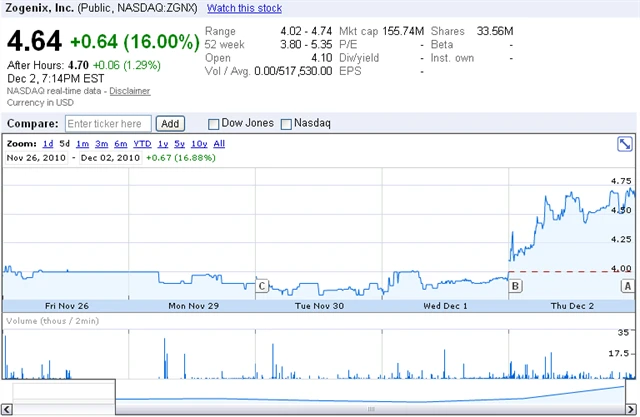This screenshot has width=640, height=417.
Task: Open news marker C on the chart
Action: pos(262,286)
